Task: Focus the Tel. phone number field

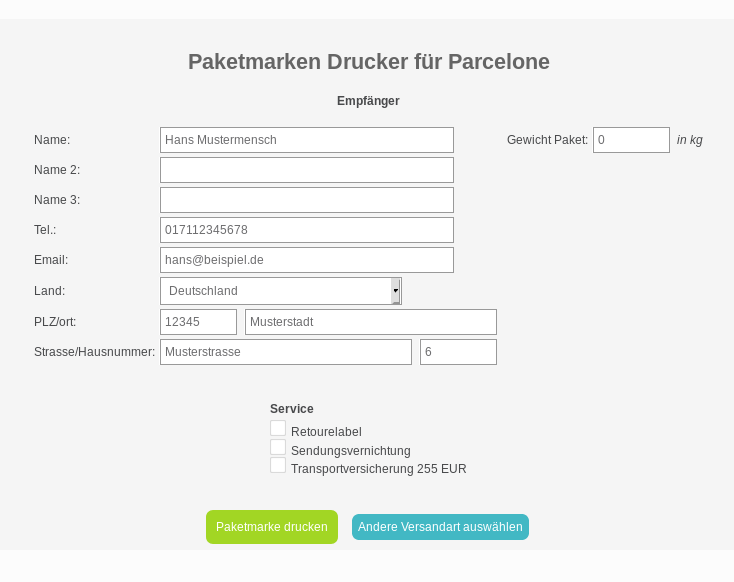Action: 306,230
